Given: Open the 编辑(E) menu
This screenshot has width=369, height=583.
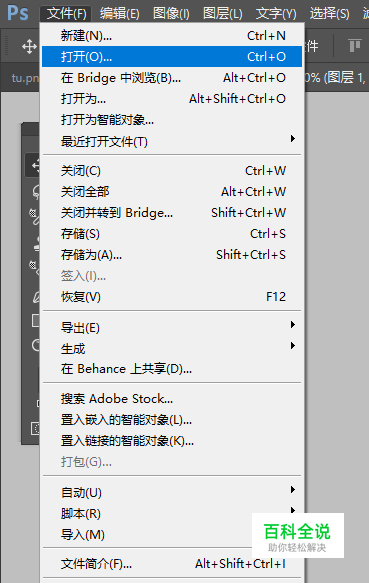Looking at the screenshot, I should pos(119,14).
